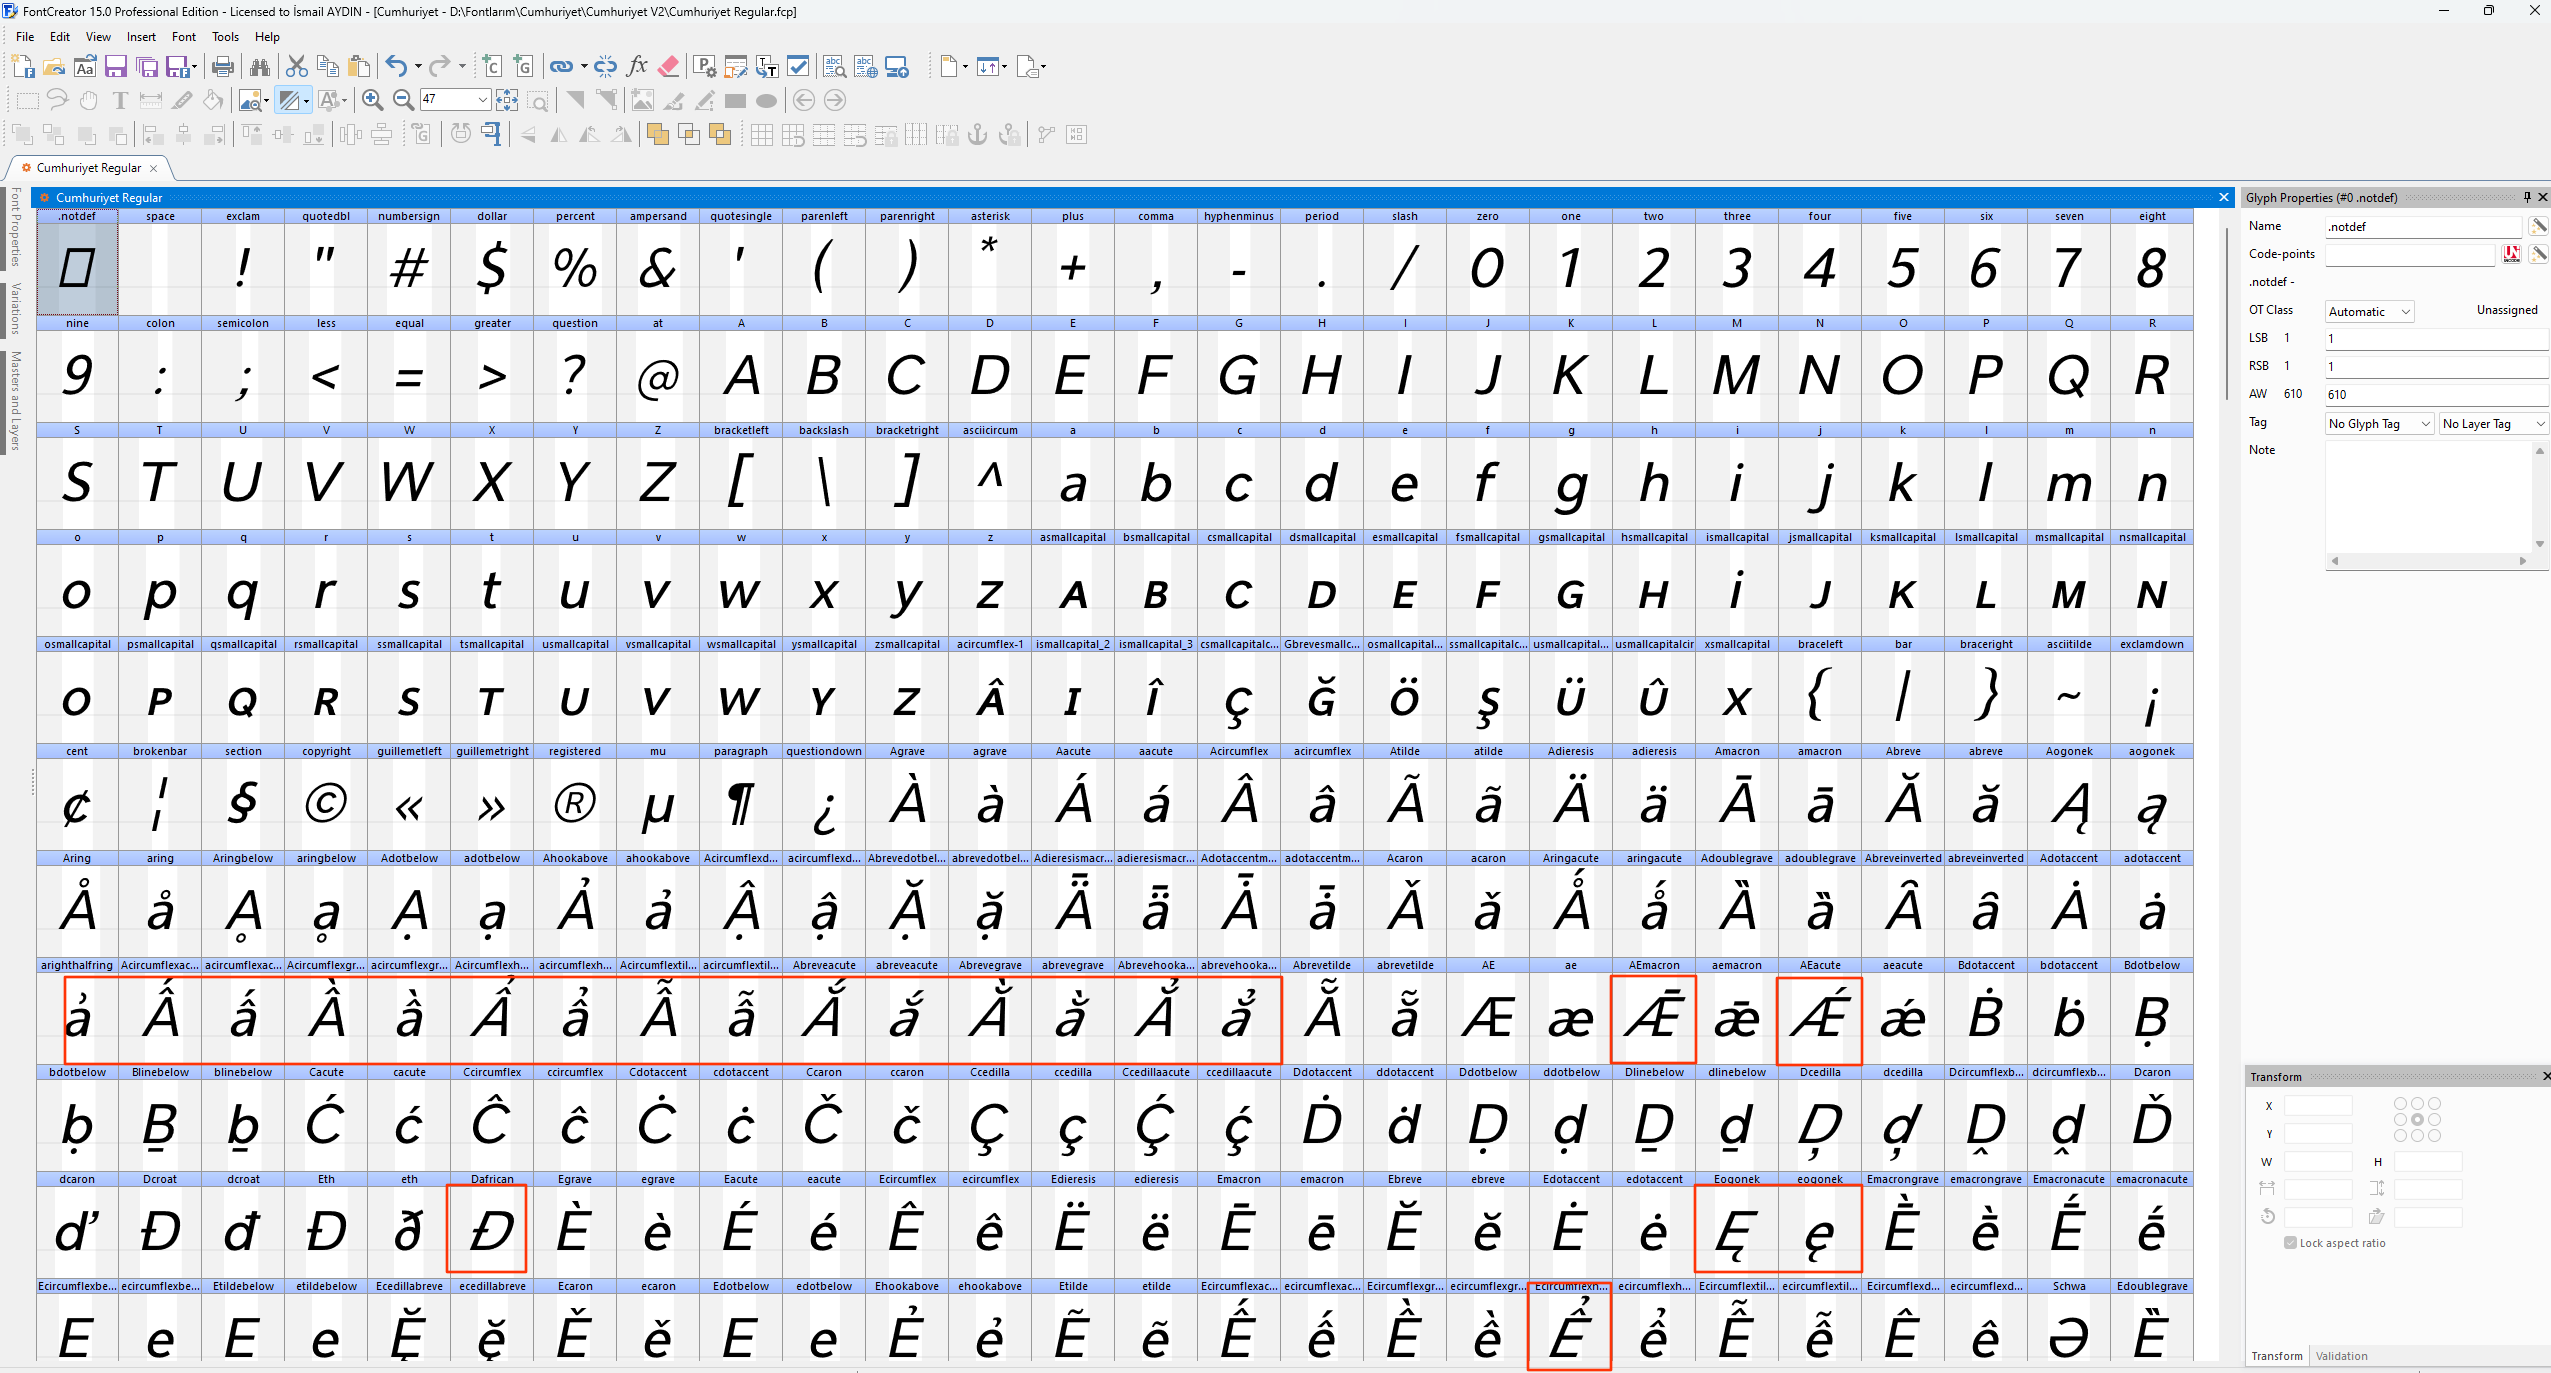Click the fx glyph transformer icon
The width and height of the screenshot is (2551, 1373).
pyautogui.click(x=637, y=67)
